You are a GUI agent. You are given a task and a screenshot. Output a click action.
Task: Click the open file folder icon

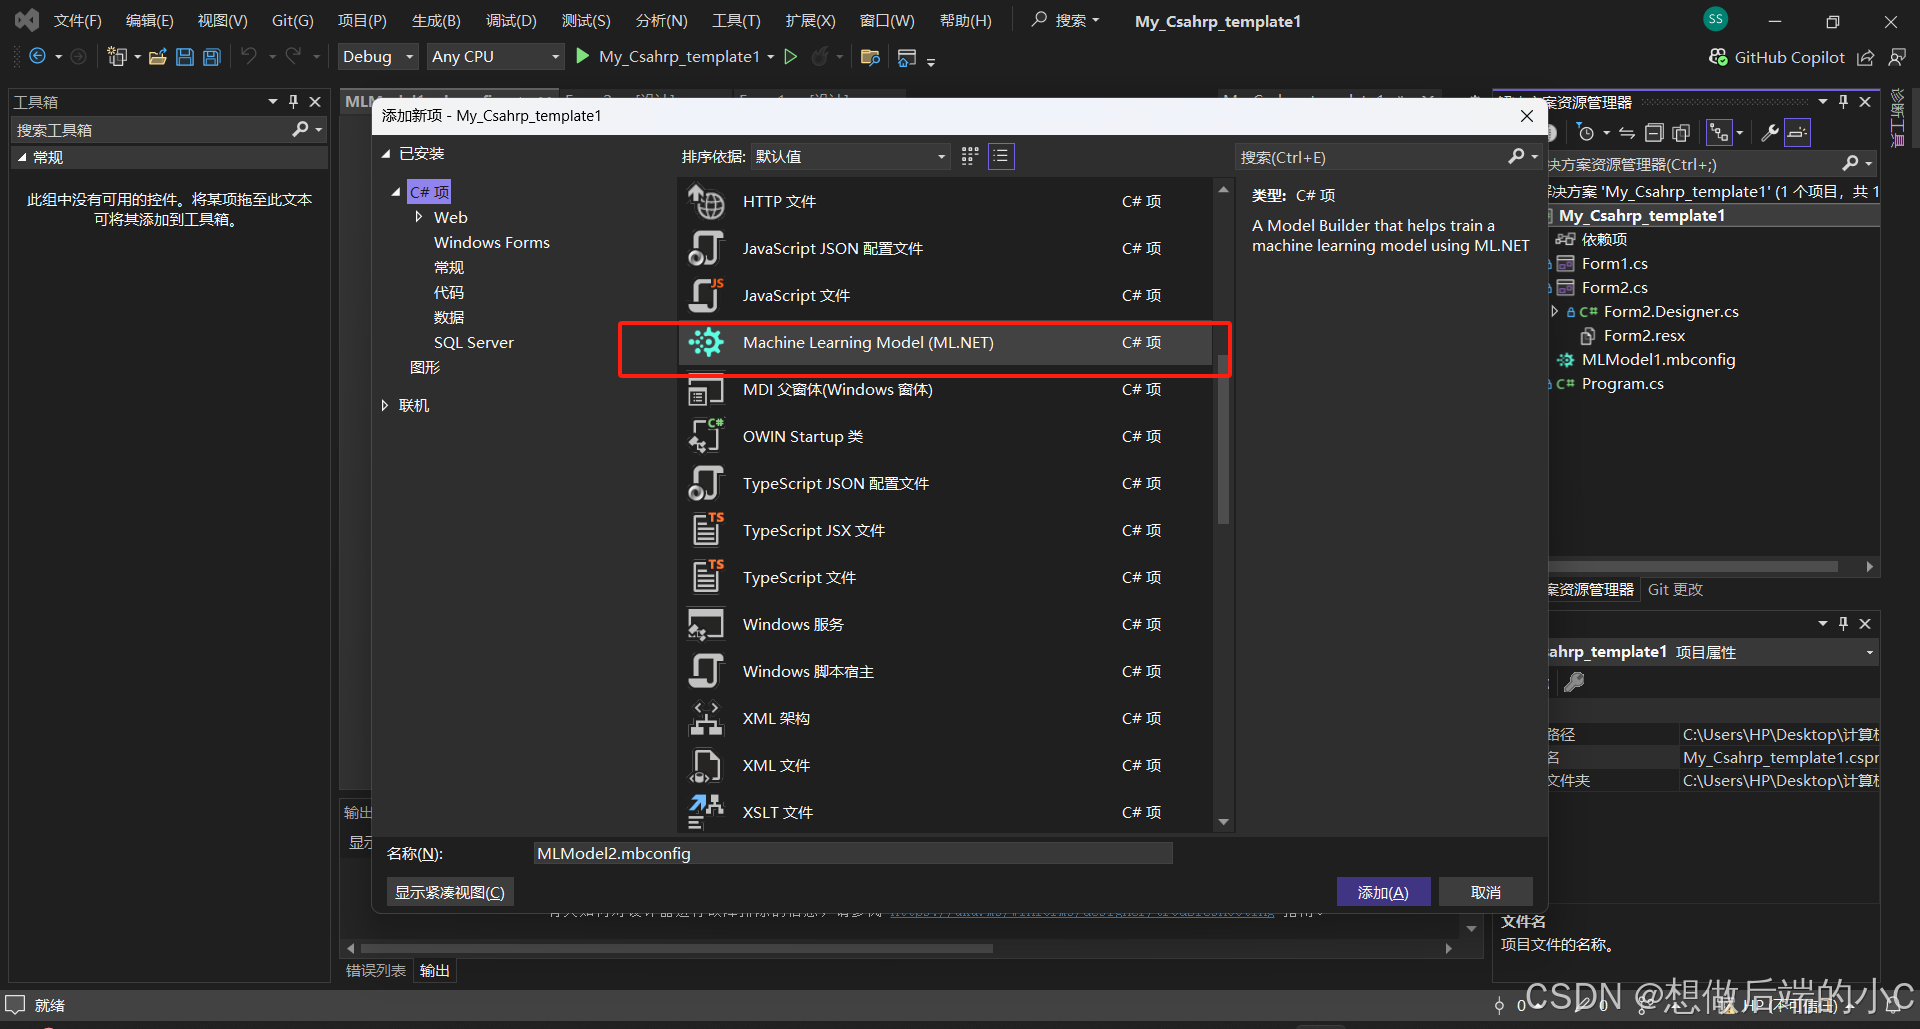click(x=158, y=57)
